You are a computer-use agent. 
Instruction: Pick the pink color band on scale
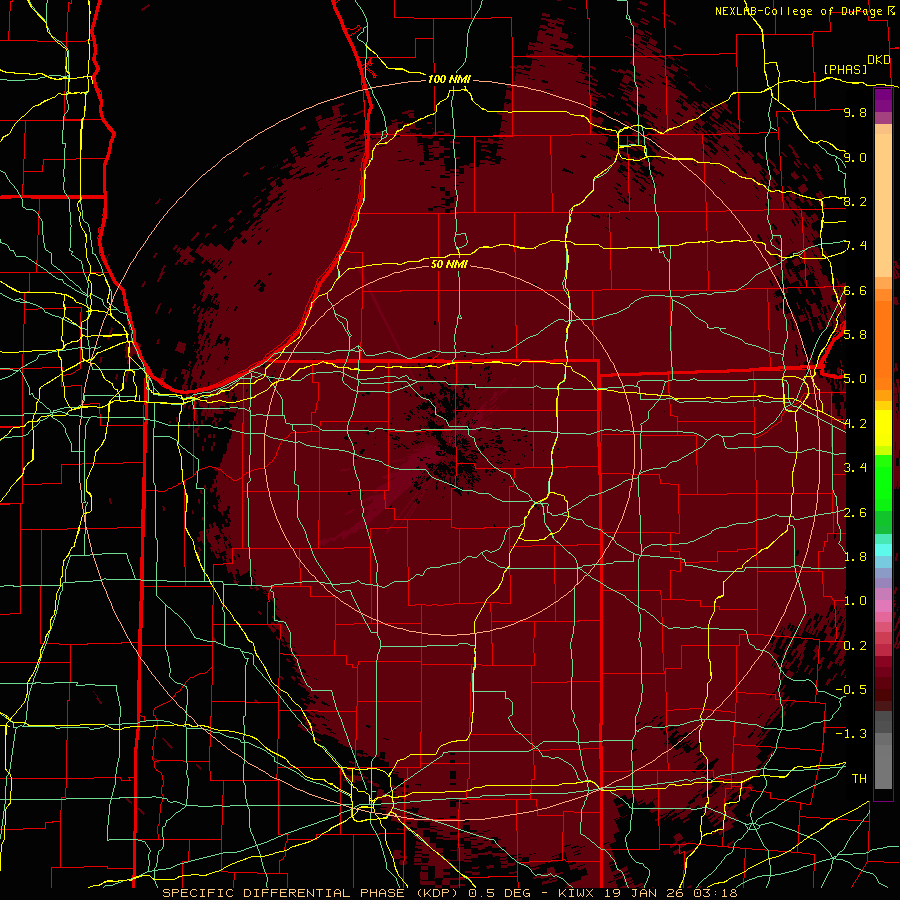pyautogui.click(x=883, y=606)
